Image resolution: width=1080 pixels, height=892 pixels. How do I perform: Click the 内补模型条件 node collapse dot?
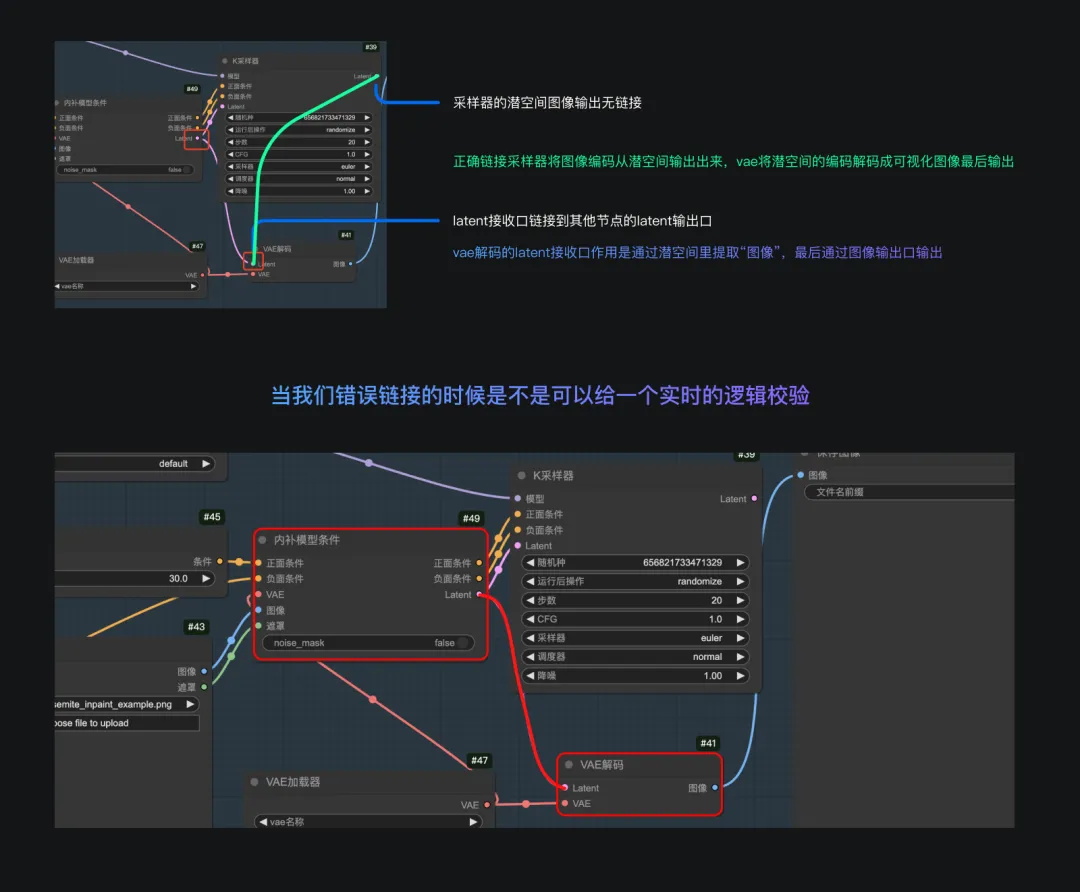(x=262, y=540)
